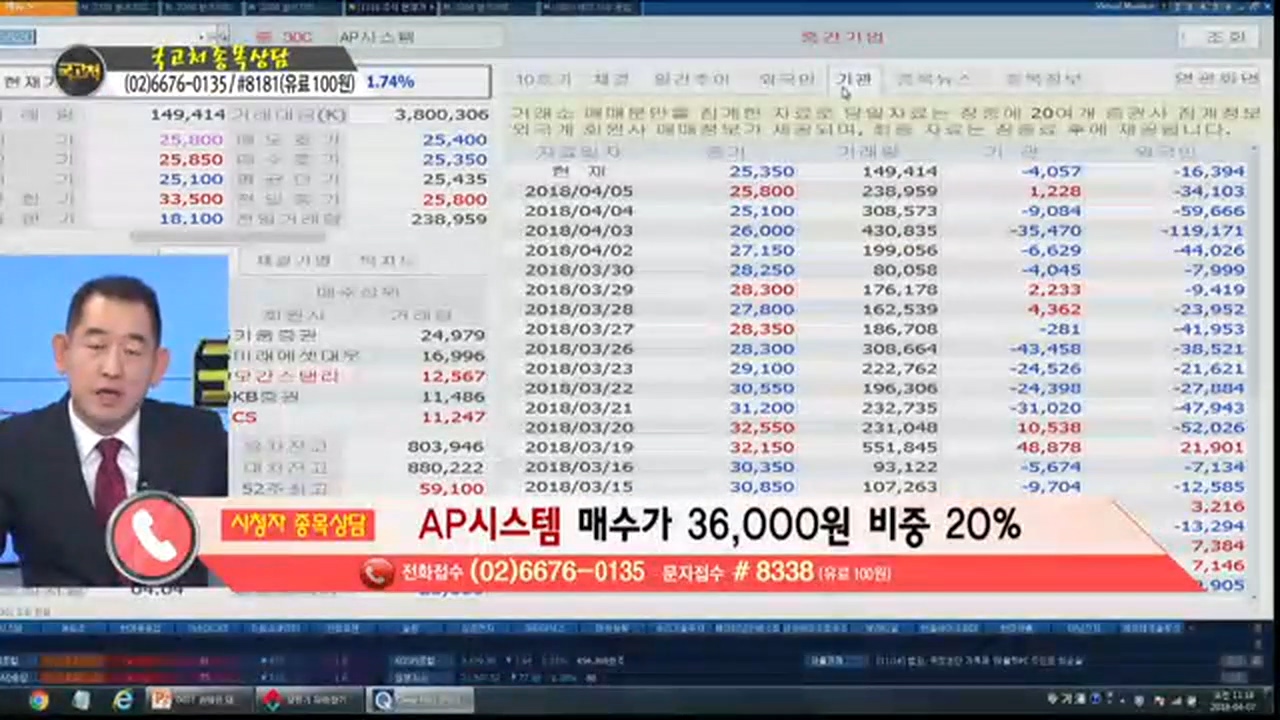Launch Internet Explorer from the taskbar
1280x720 pixels.
click(123, 700)
